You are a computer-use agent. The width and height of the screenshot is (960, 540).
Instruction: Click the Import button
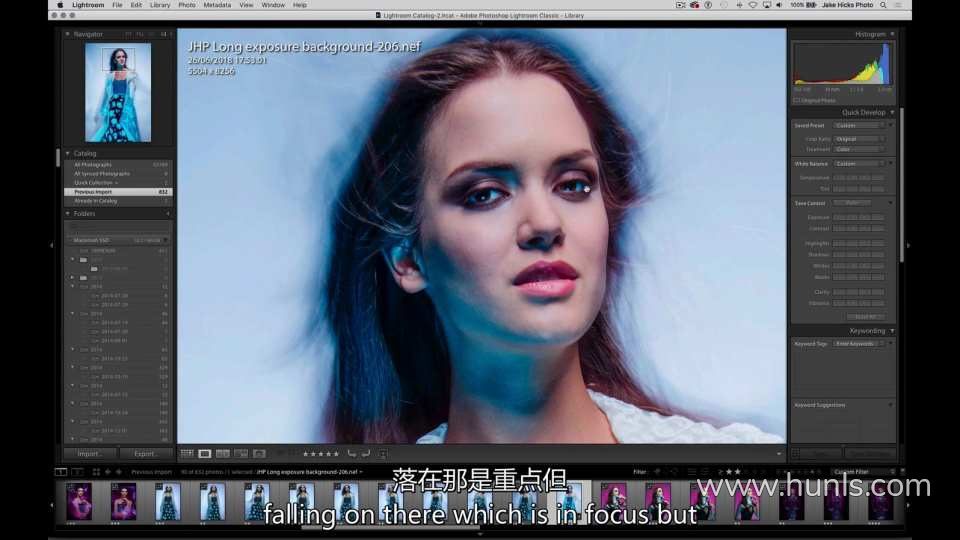(x=90, y=454)
